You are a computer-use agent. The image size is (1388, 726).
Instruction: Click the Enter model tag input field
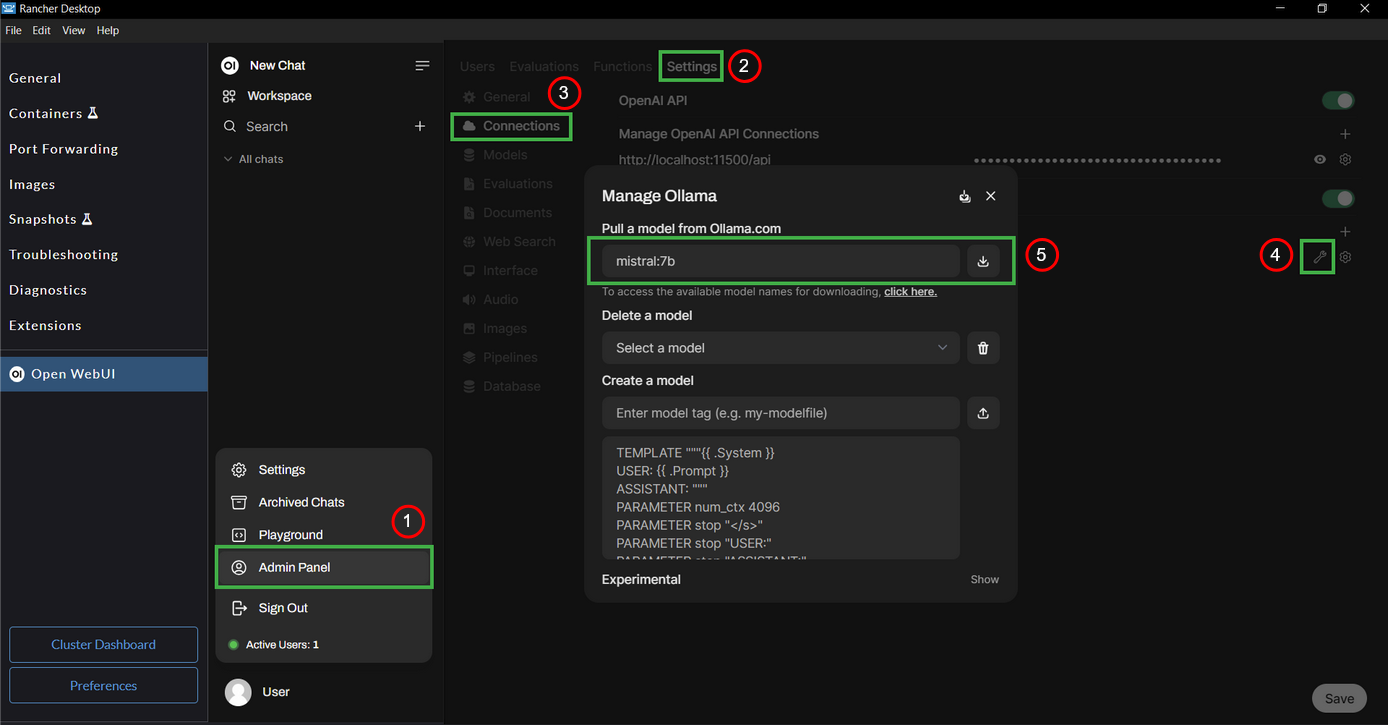(x=781, y=413)
